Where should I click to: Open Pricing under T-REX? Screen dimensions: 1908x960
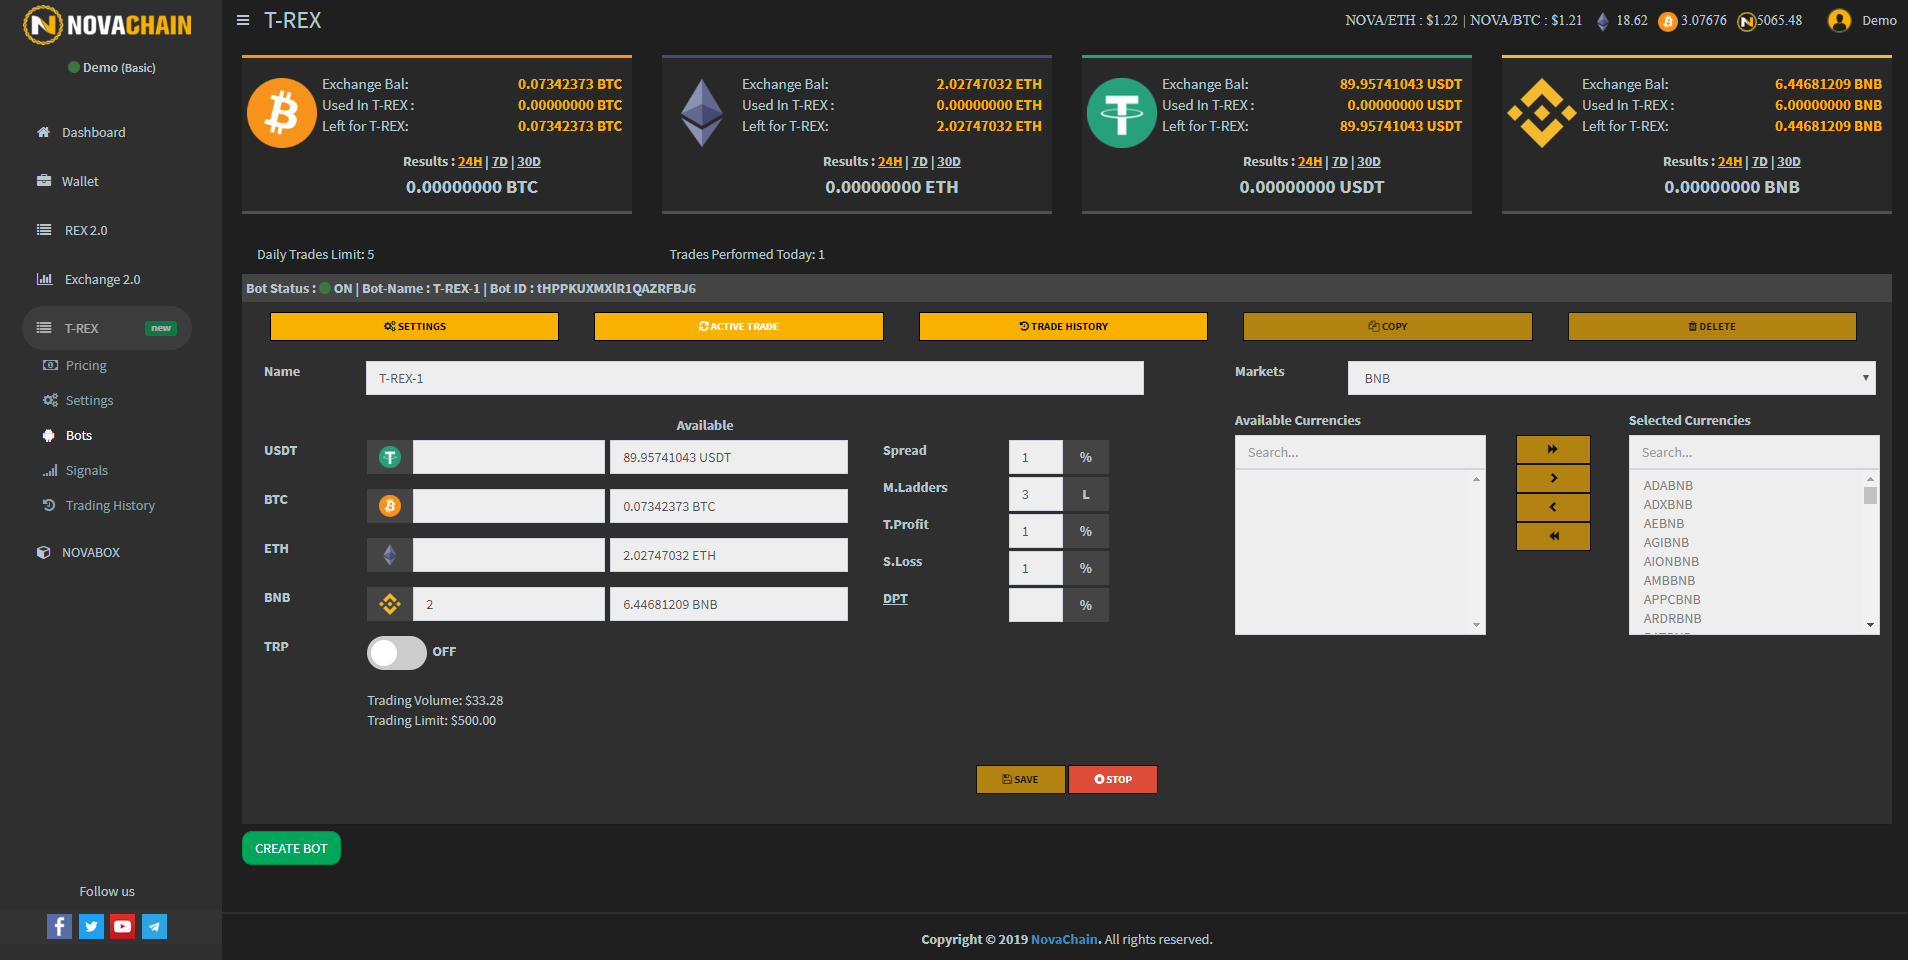86,366
